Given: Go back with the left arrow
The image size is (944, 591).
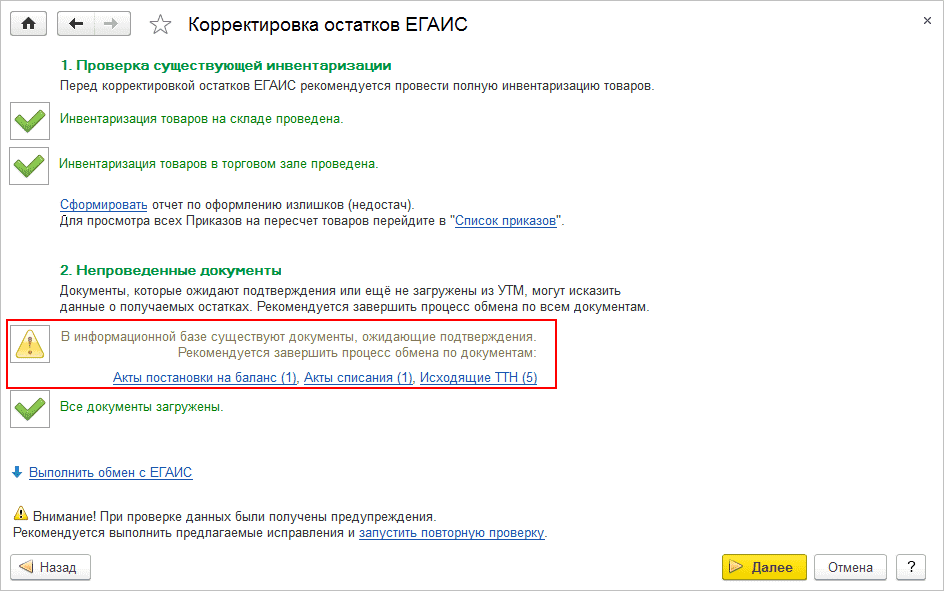Looking at the screenshot, I should click(76, 23).
